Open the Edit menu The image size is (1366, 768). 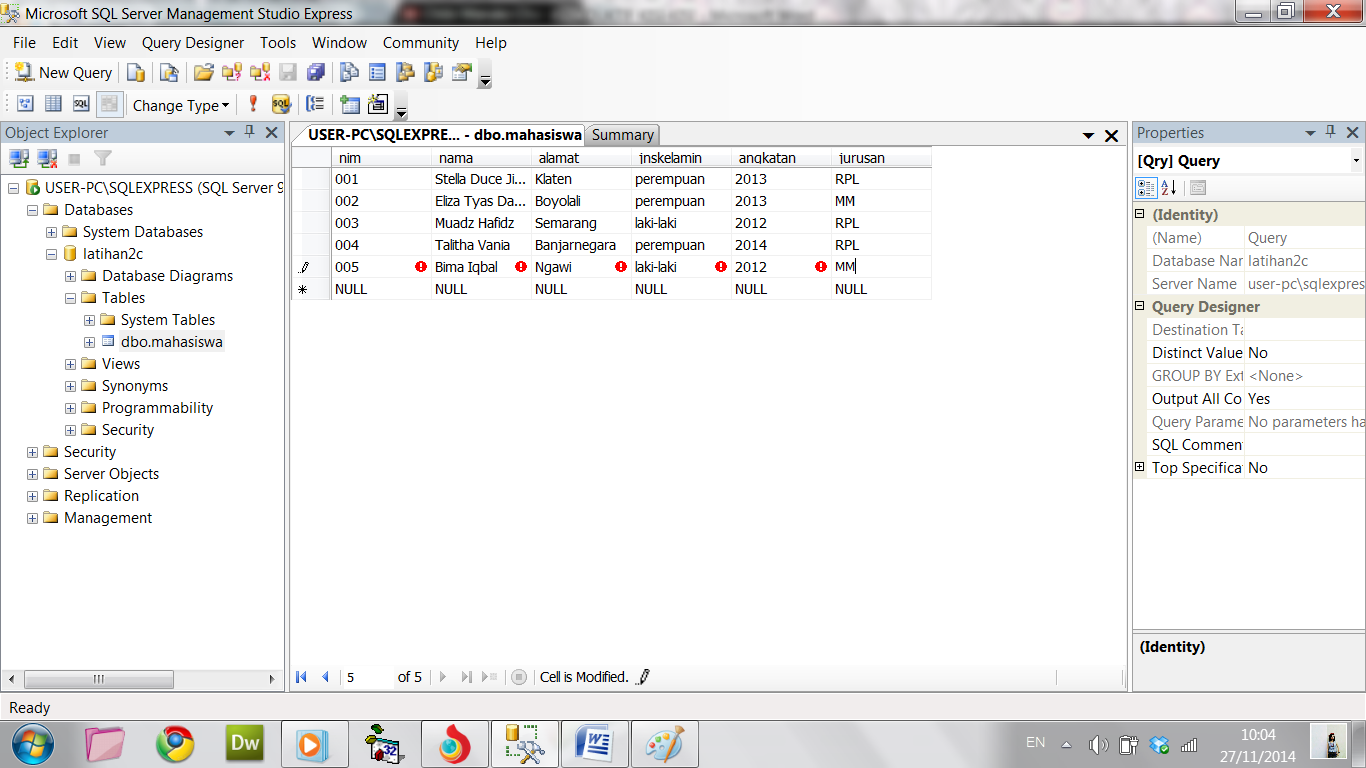pyautogui.click(x=65, y=43)
